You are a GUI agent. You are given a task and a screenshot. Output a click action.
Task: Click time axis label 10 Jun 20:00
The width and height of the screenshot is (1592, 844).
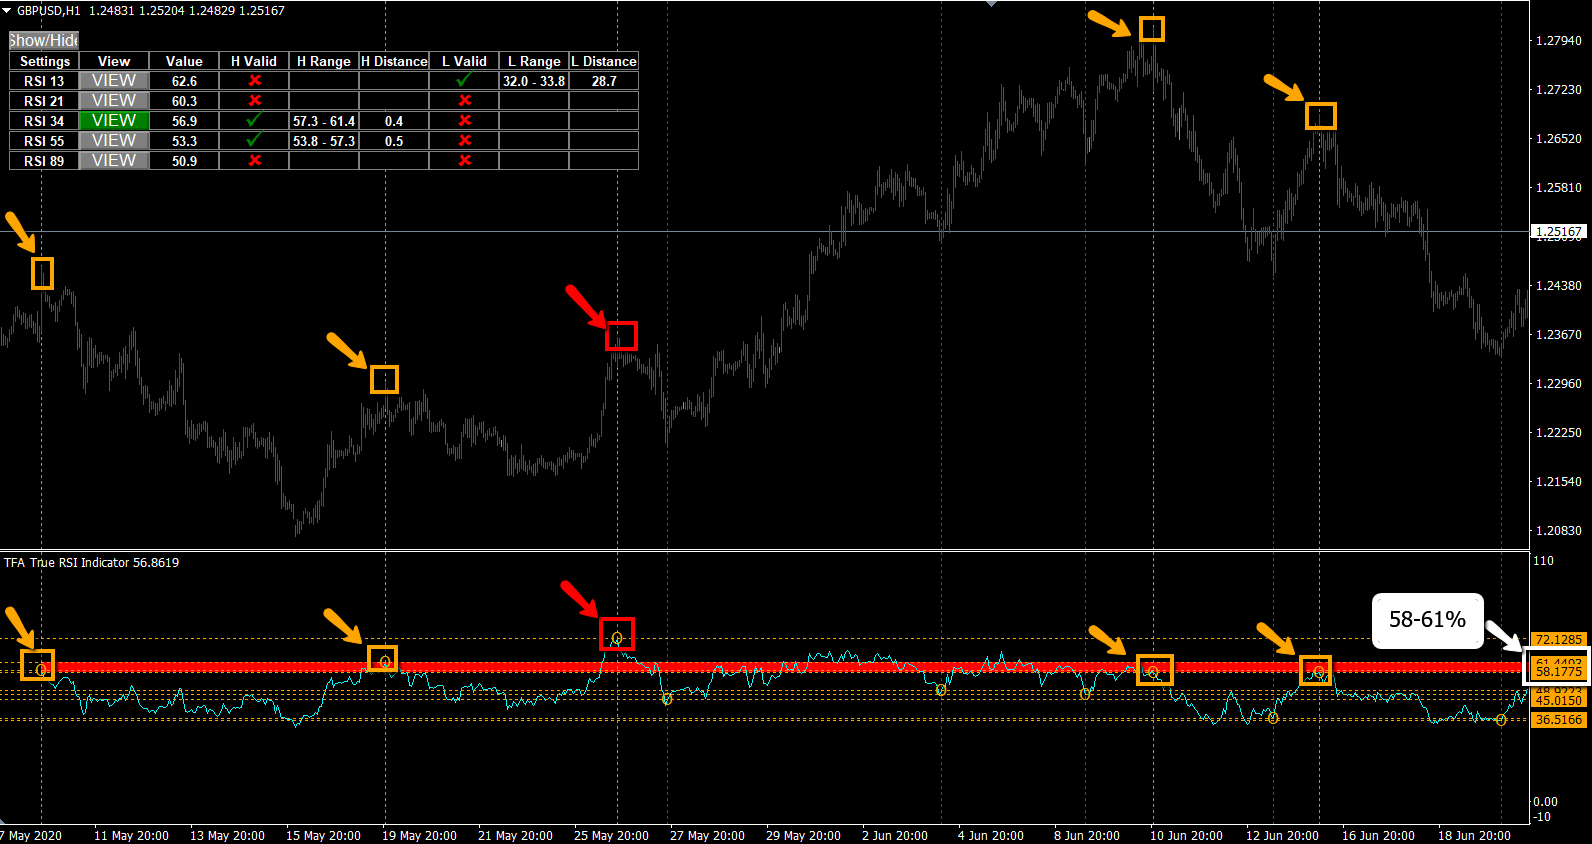pyautogui.click(x=1186, y=836)
